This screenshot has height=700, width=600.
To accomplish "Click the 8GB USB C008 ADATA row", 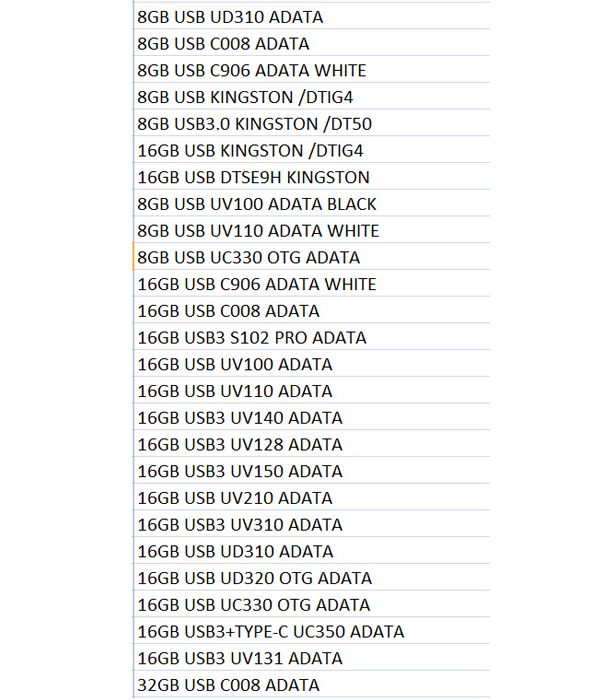I will tap(312, 43).
